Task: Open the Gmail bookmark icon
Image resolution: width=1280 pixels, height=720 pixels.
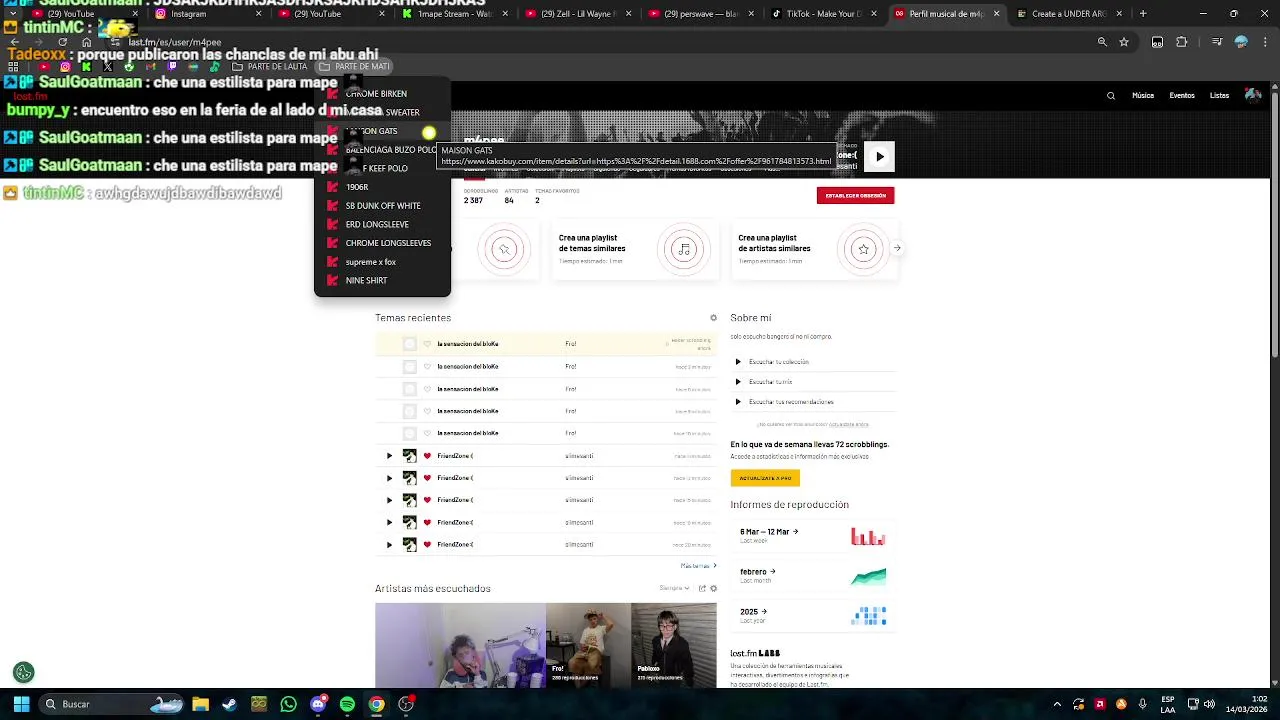Action: point(150,67)
